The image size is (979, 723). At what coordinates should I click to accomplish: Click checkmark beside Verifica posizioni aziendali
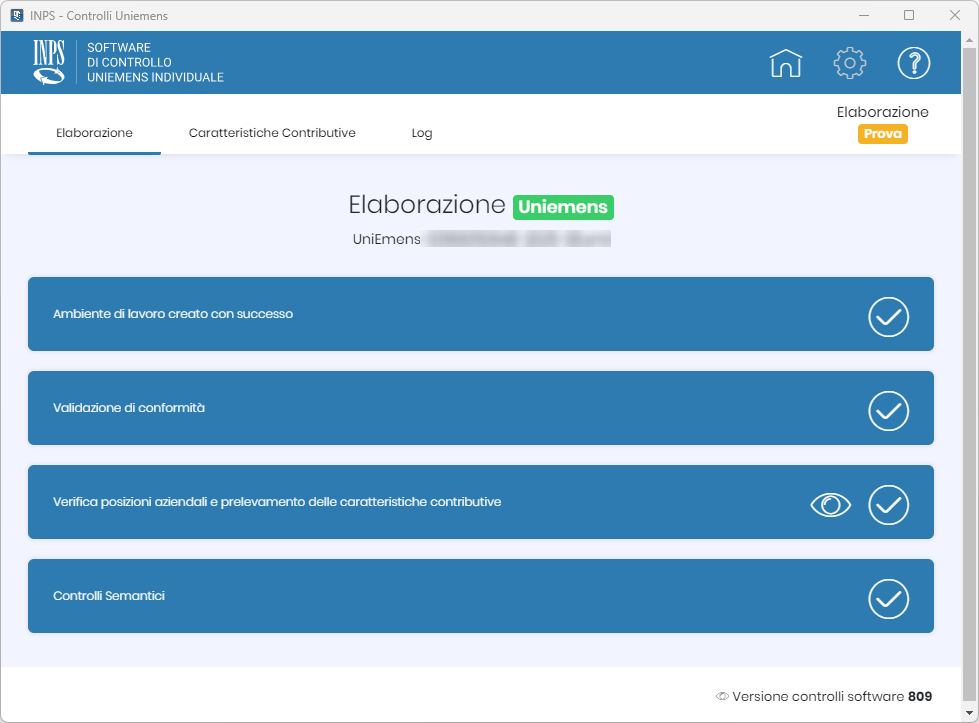[x=888, y=505]
